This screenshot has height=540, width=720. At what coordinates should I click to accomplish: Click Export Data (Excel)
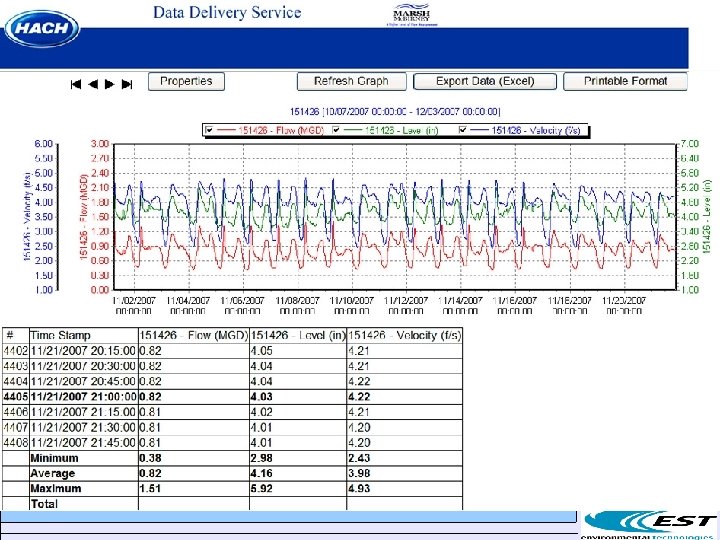[x=485, y=81]
